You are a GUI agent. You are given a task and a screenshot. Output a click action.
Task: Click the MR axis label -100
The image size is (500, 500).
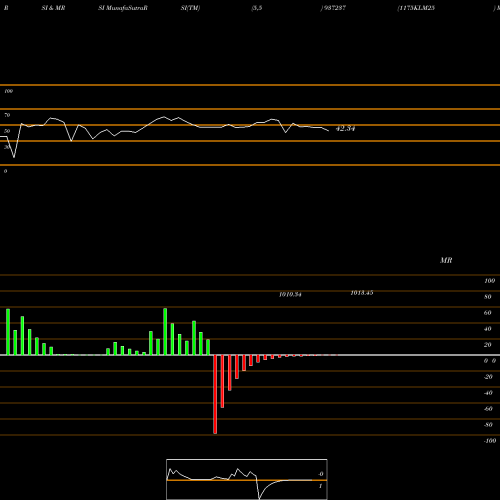490,441
